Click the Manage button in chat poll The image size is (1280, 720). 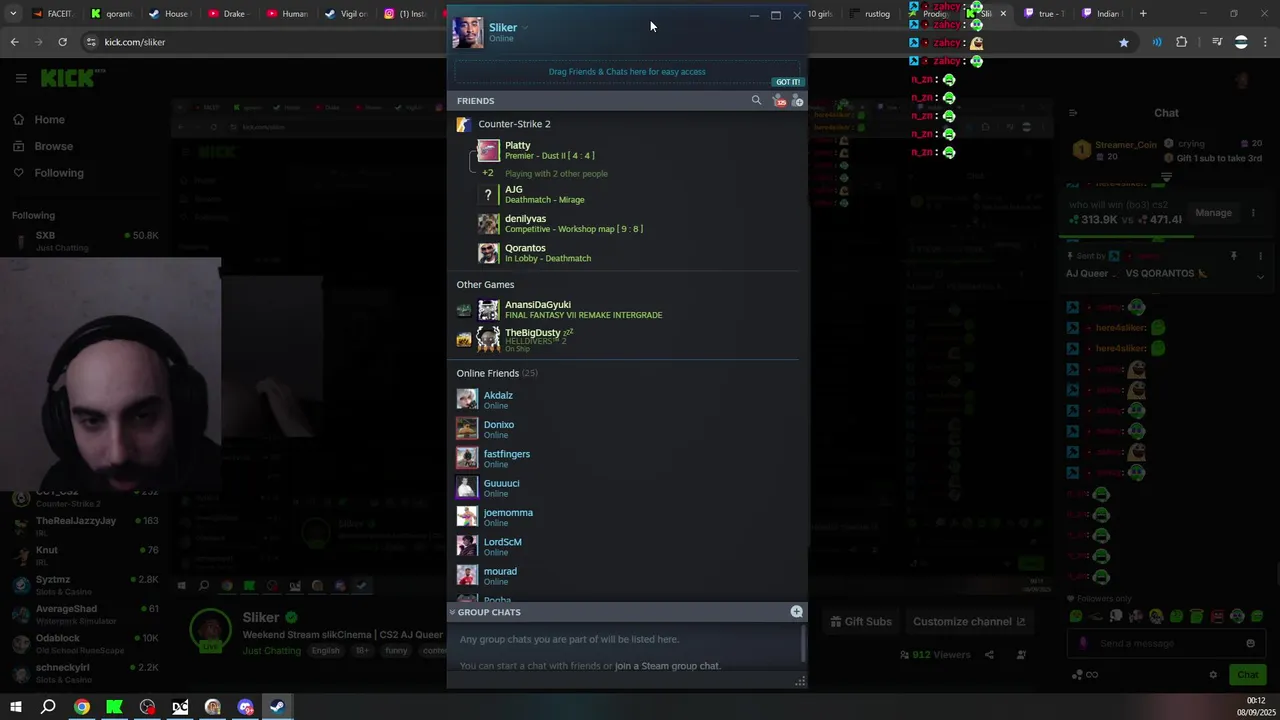click(x=1213, y=212)
